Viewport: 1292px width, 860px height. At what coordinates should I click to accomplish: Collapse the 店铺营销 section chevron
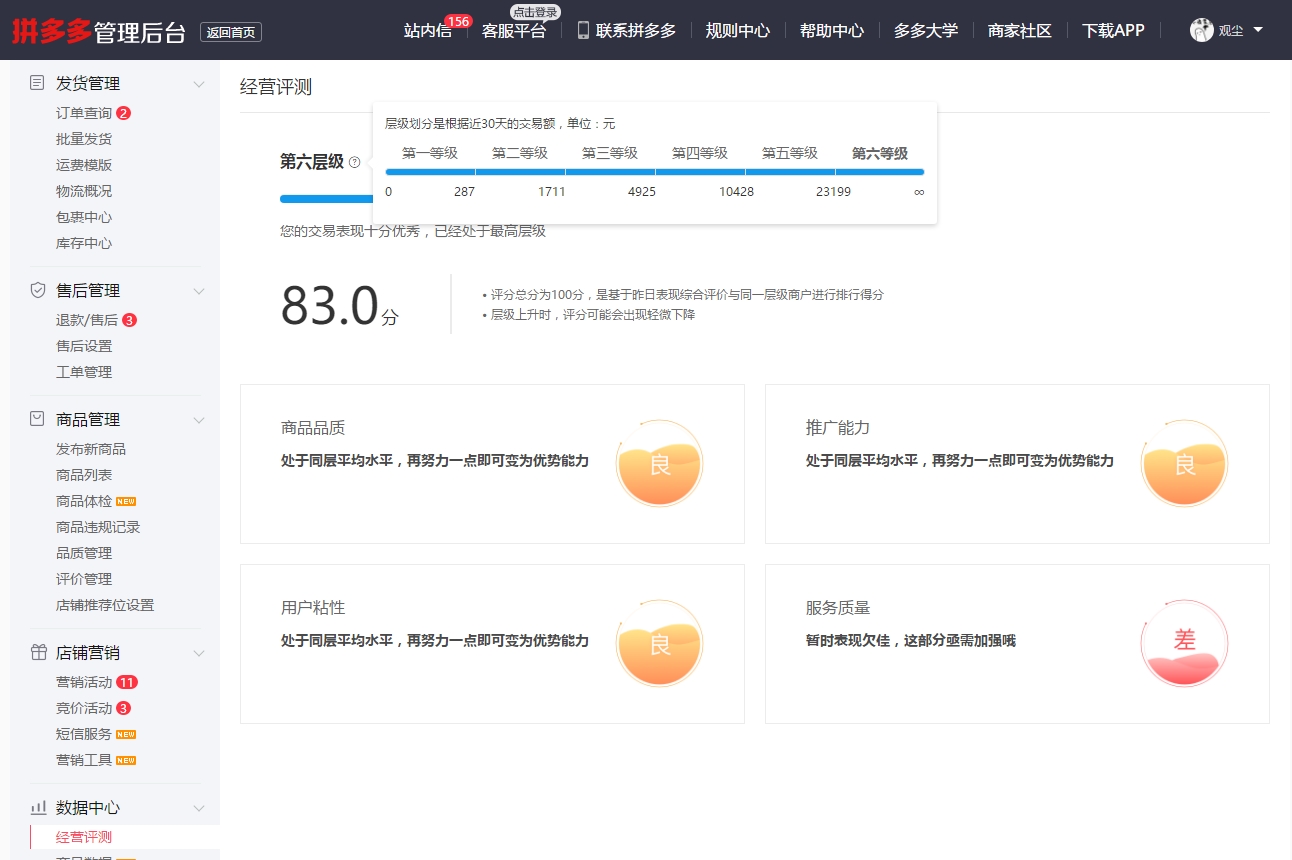point(199,653)
